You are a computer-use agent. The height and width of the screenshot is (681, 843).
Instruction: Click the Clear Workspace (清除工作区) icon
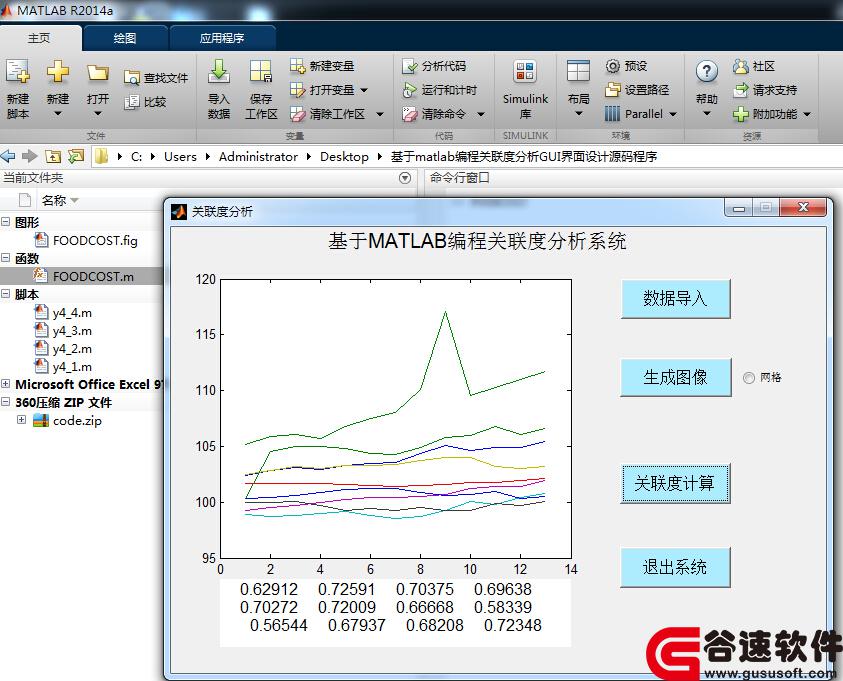297,114
